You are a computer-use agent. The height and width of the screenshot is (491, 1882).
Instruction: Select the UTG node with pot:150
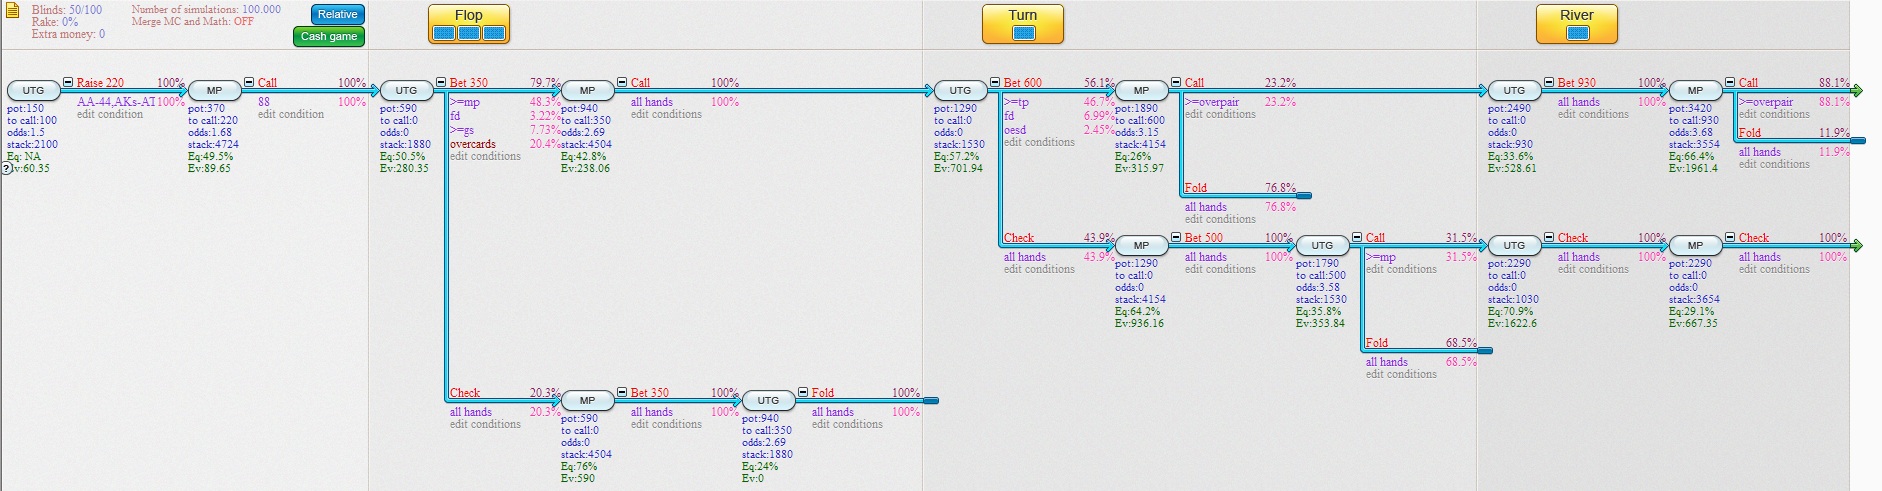tap(33, 90)
